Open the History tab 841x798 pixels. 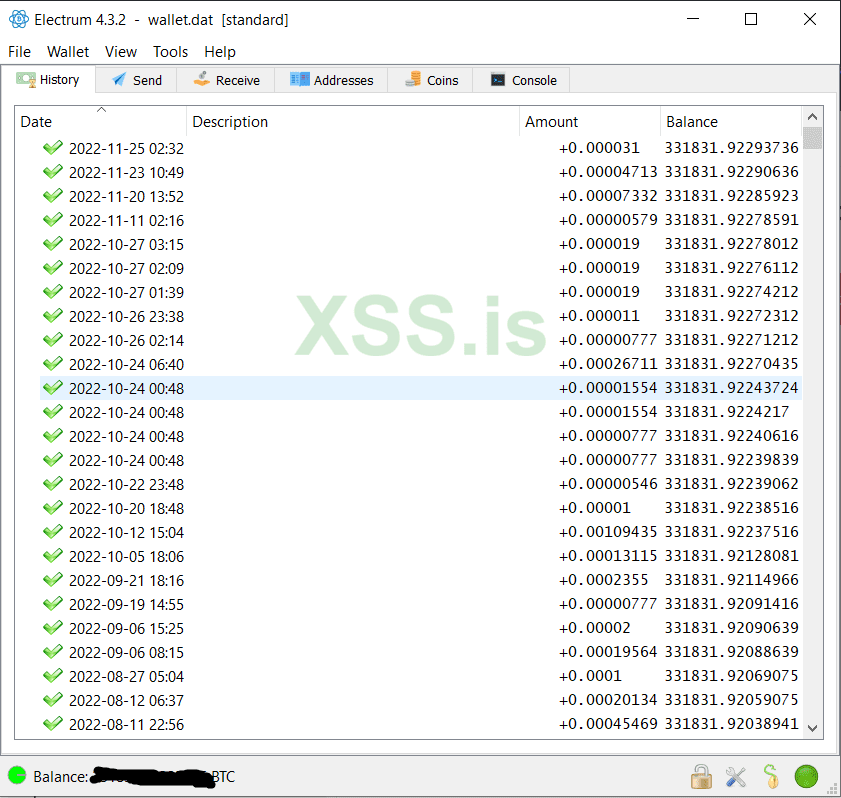point(48,80)
